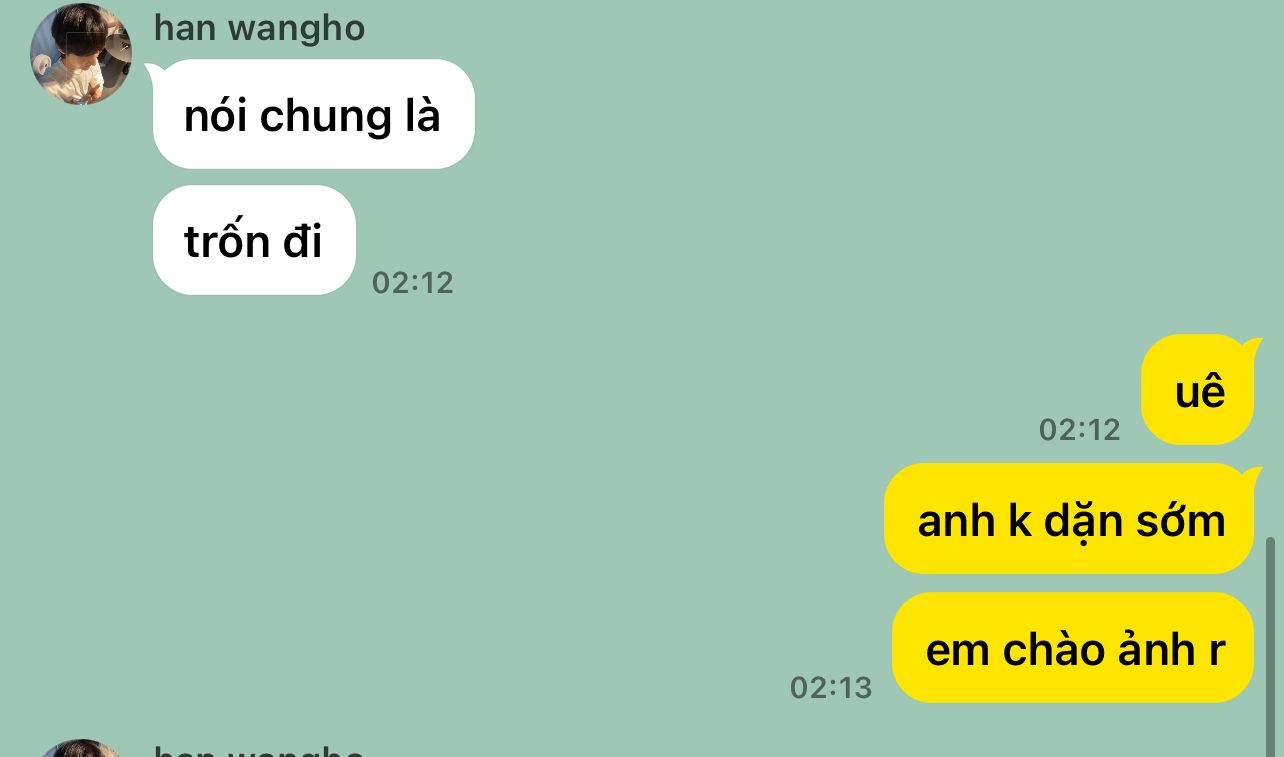The height and width of the screenshot is (757, 1284).
Task: Click the 02:13 timestamp
Action: (830, 688)
